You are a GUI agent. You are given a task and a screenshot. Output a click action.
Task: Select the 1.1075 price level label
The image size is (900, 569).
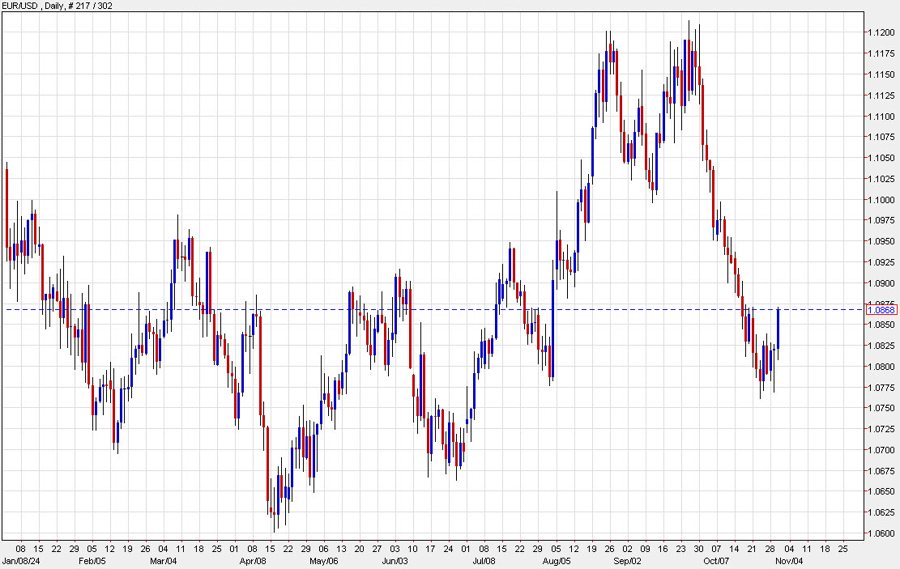pos(881,137)
